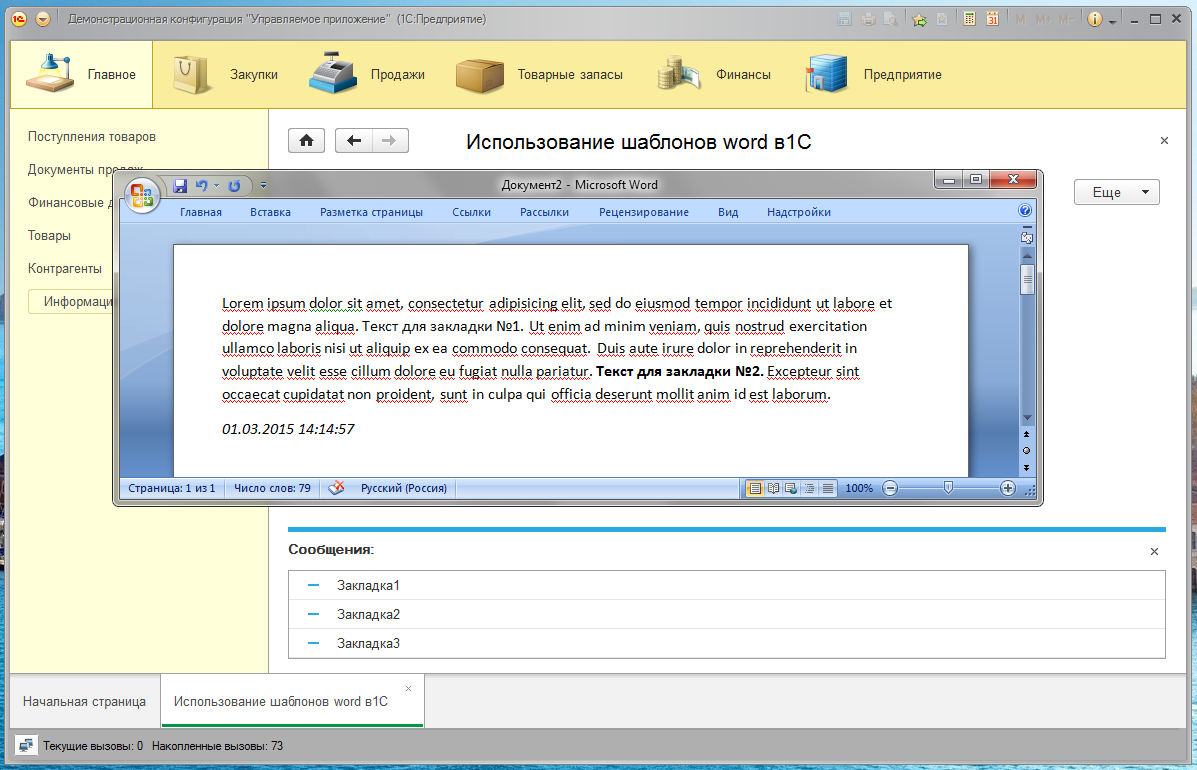Expand Customize Quick Access Toolbar arrow
Viewport: 1197px width, 770px height.
pyautogui.click(x=263, y=185)
